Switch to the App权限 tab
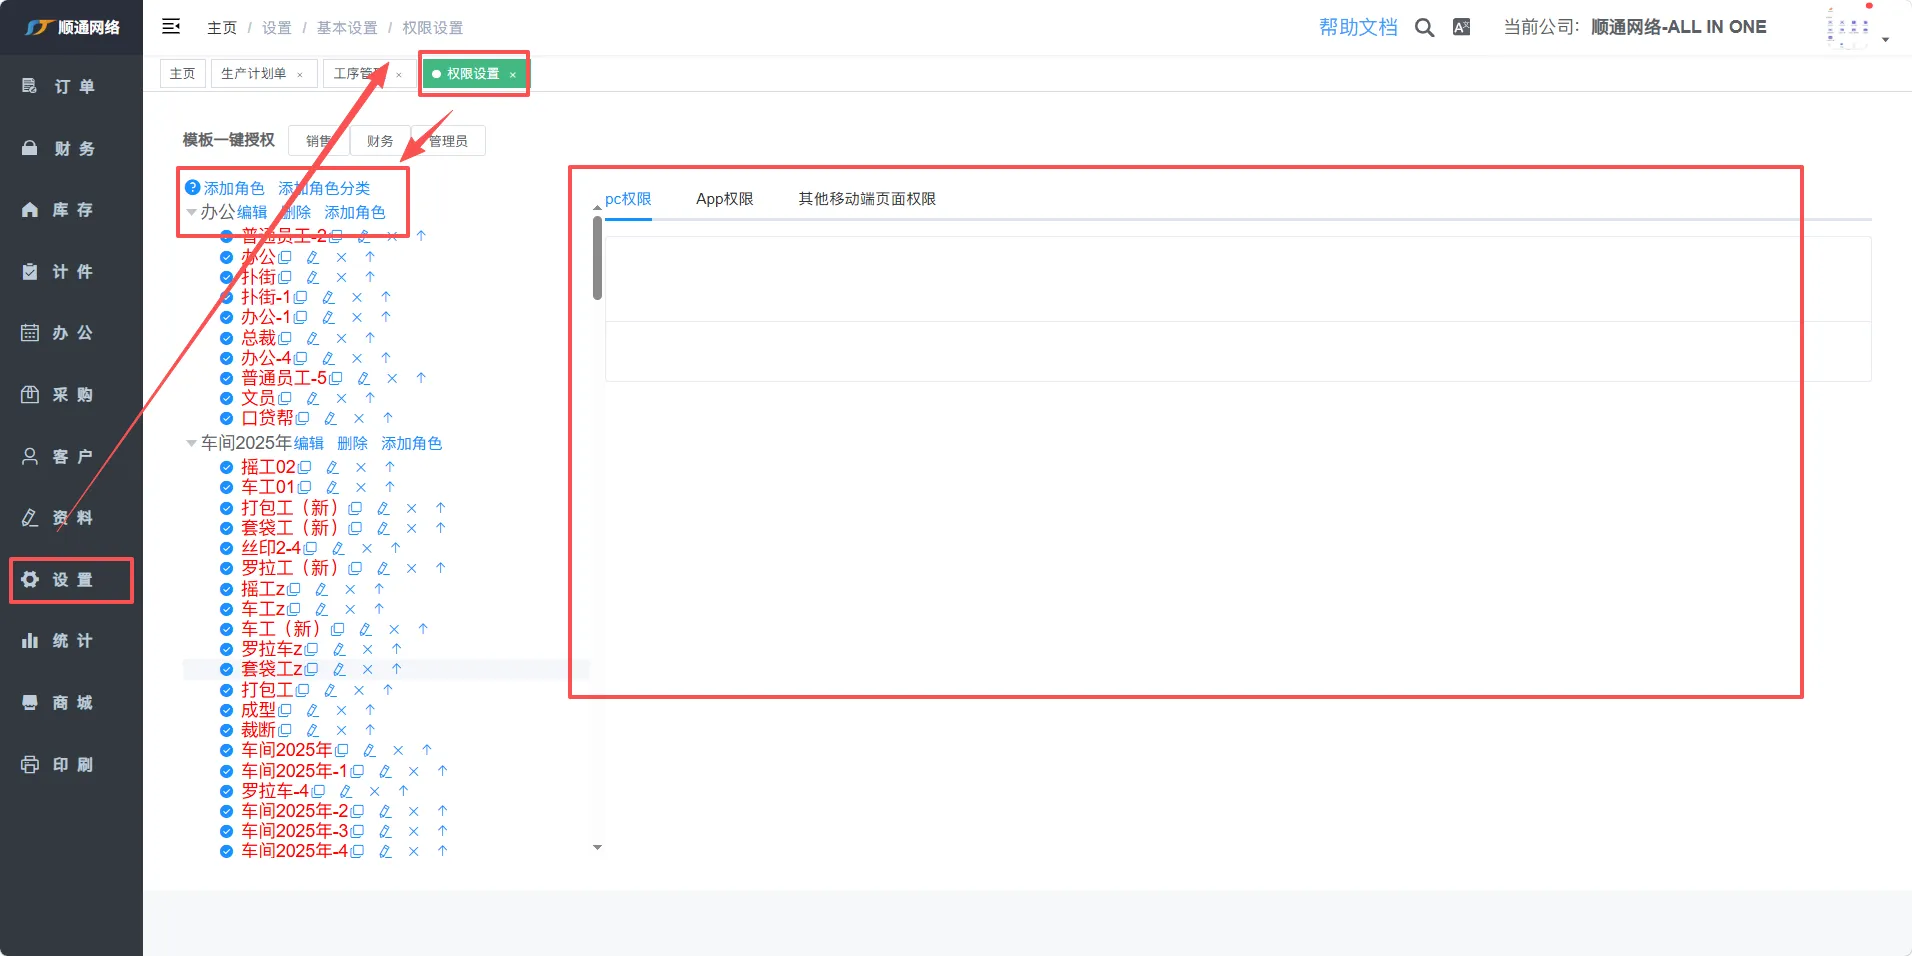 point(724,199)
